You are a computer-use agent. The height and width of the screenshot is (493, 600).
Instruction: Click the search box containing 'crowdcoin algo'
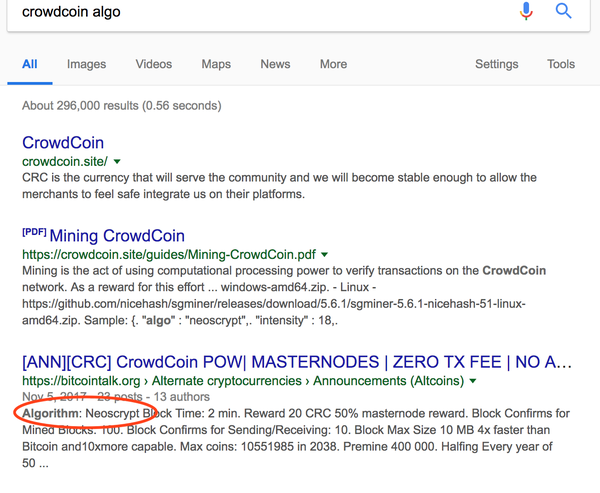(x=250, y=12)
